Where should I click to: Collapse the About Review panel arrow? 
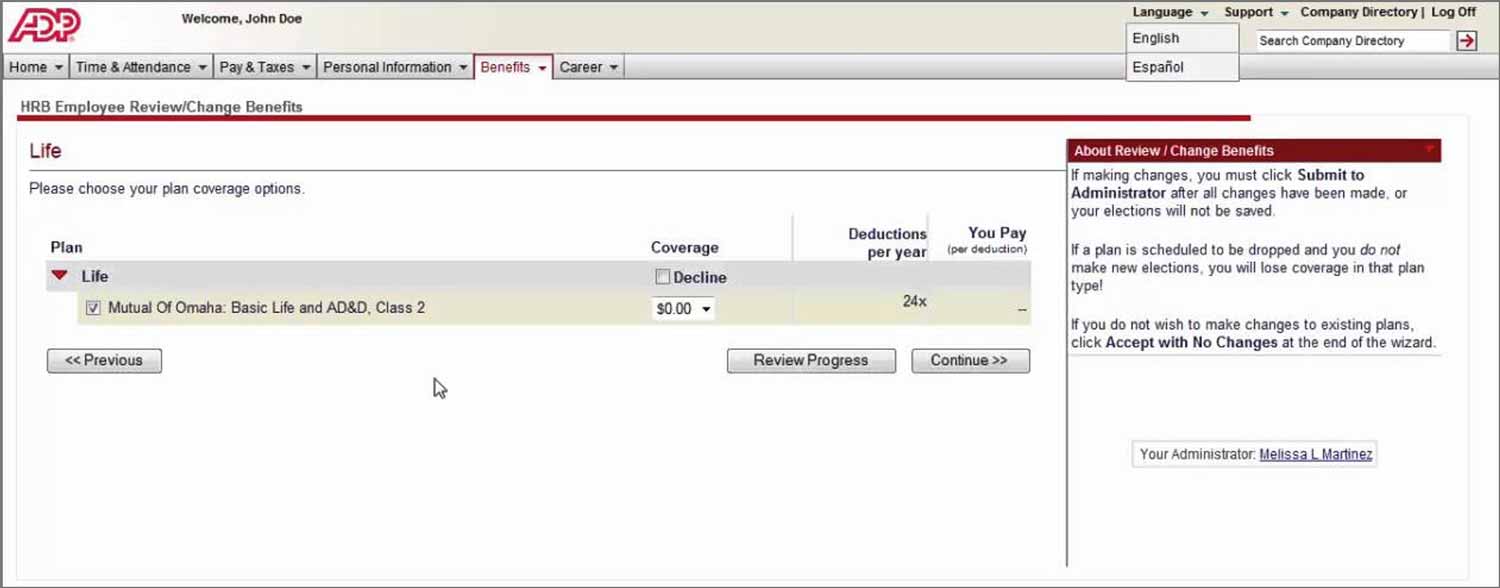pyautogui.click(x=1429, y=150)
